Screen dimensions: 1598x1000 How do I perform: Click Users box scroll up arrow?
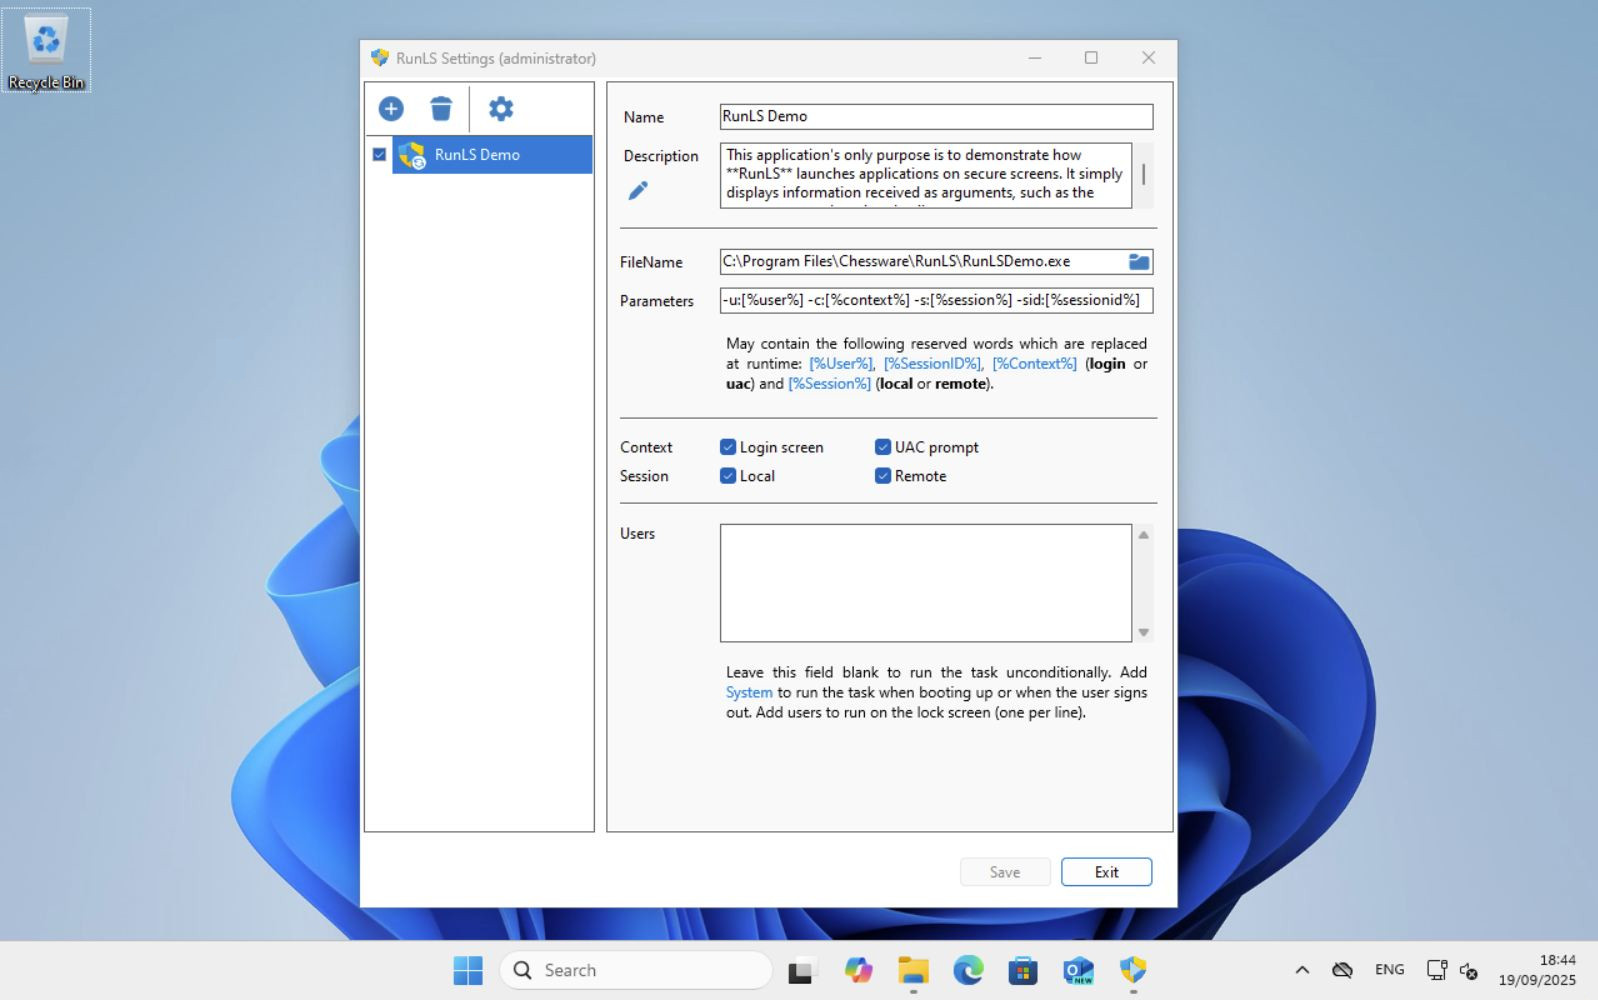(1143, 535)
